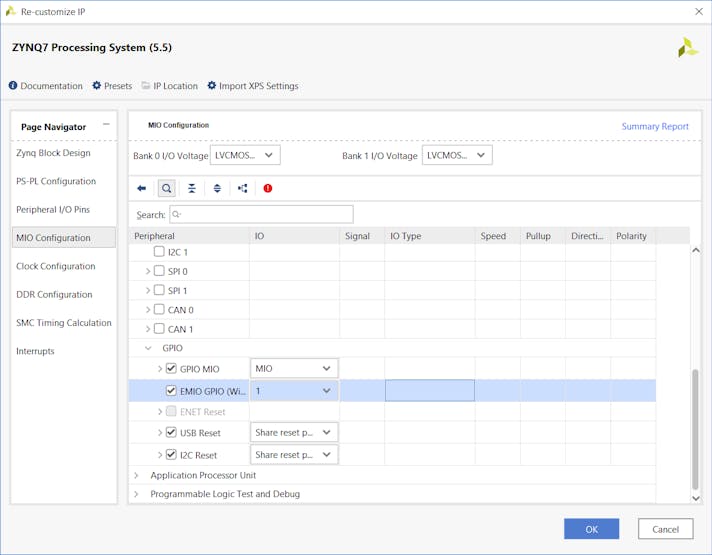Click the Cancel button

point(665,529)
